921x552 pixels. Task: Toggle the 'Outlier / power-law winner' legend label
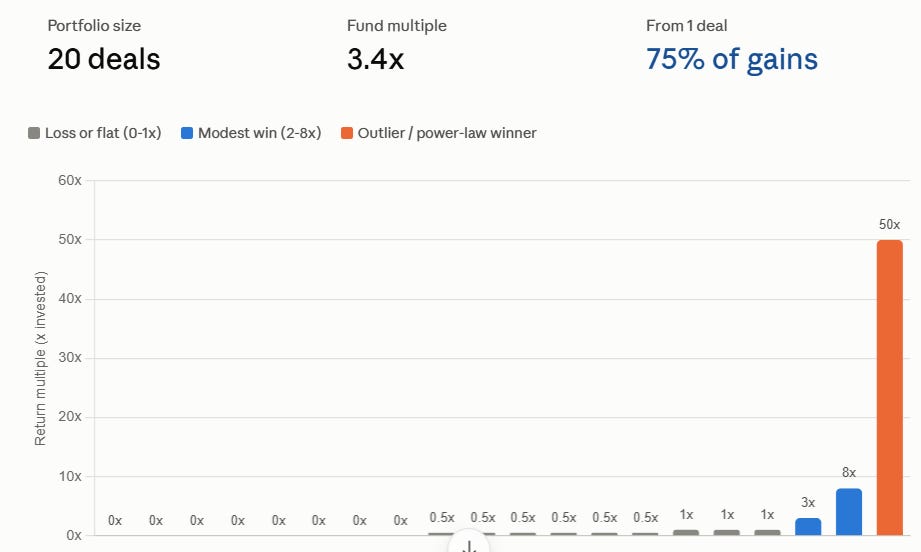pos(447,133)
